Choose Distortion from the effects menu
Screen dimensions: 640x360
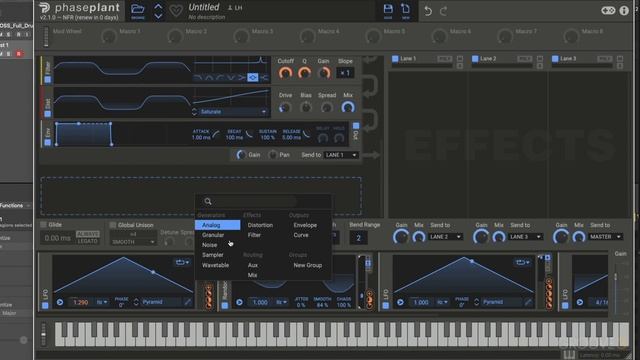click(x=260, y=225)
